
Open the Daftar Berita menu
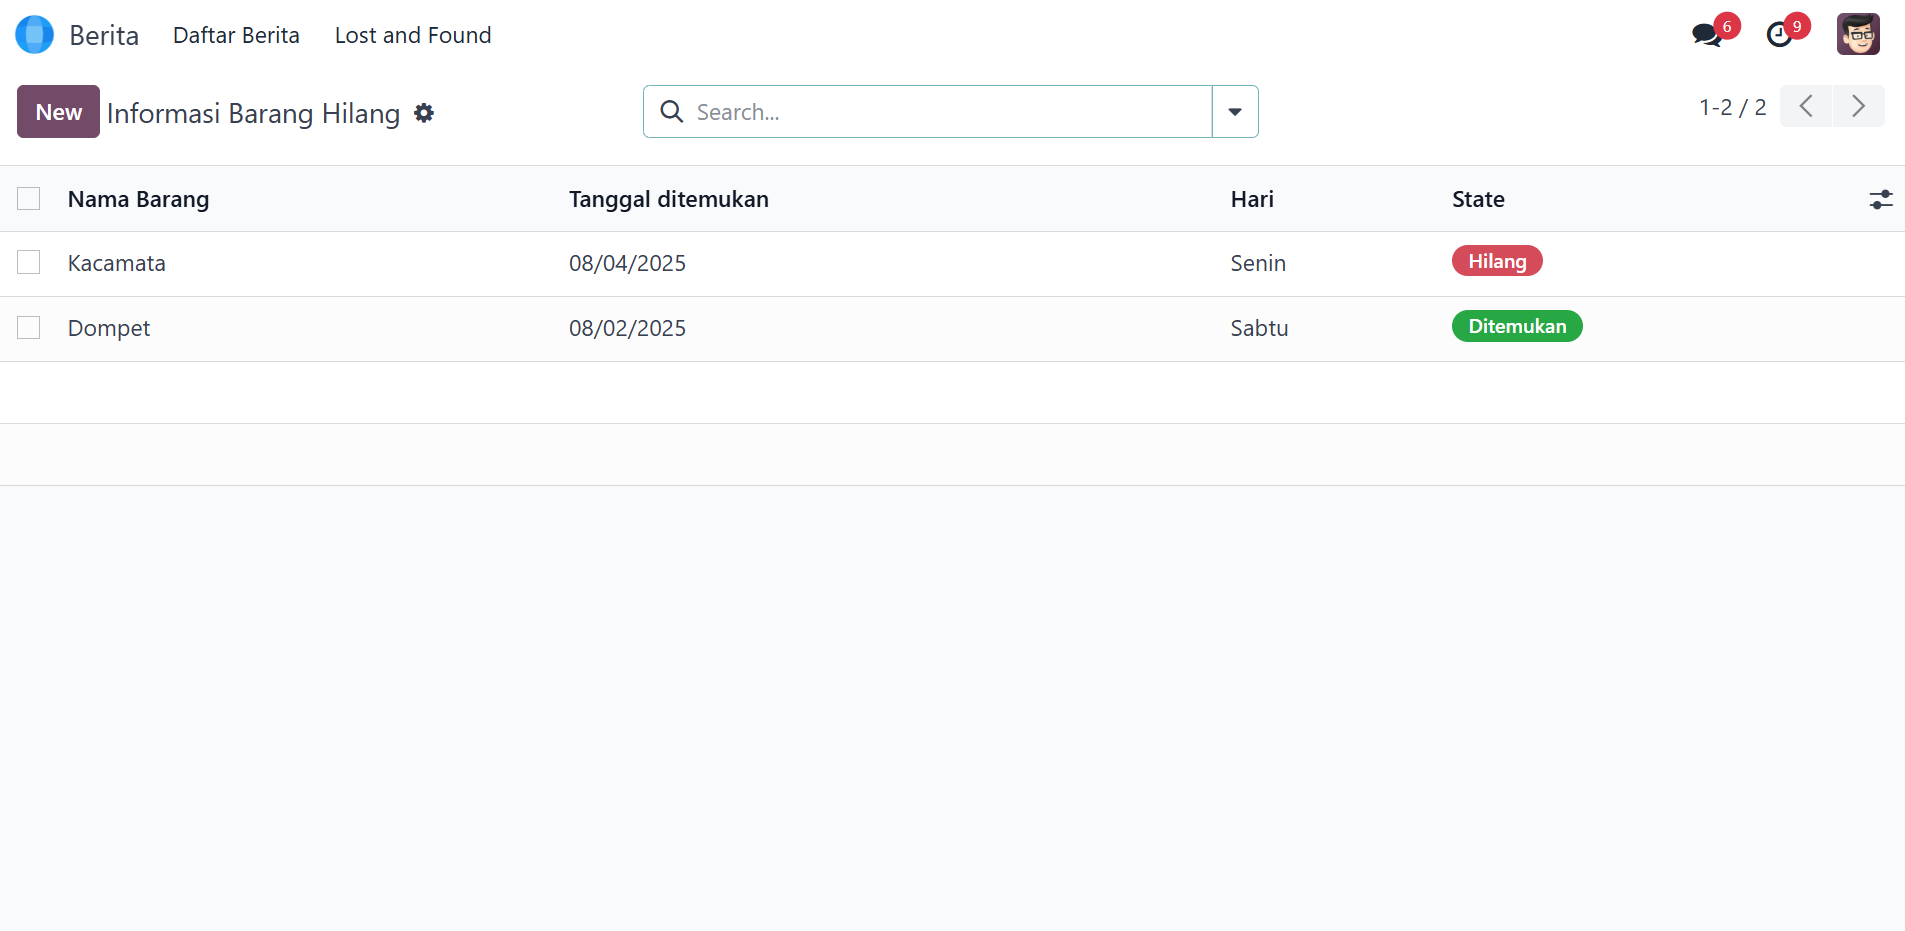point(236,35)
